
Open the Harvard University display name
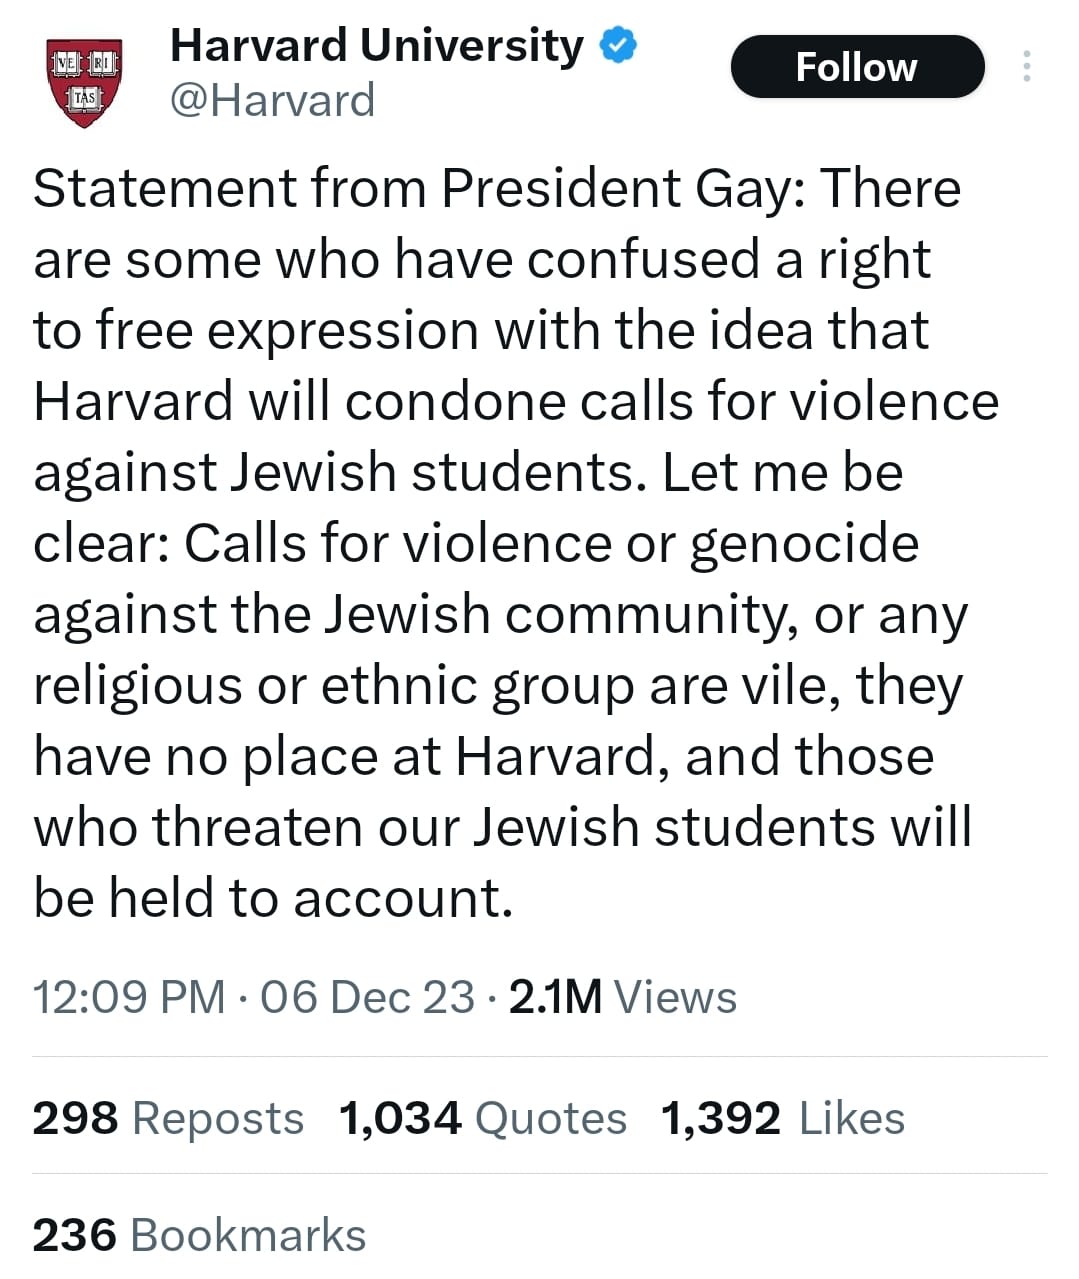pyautogui.click(x=377, y=46)
